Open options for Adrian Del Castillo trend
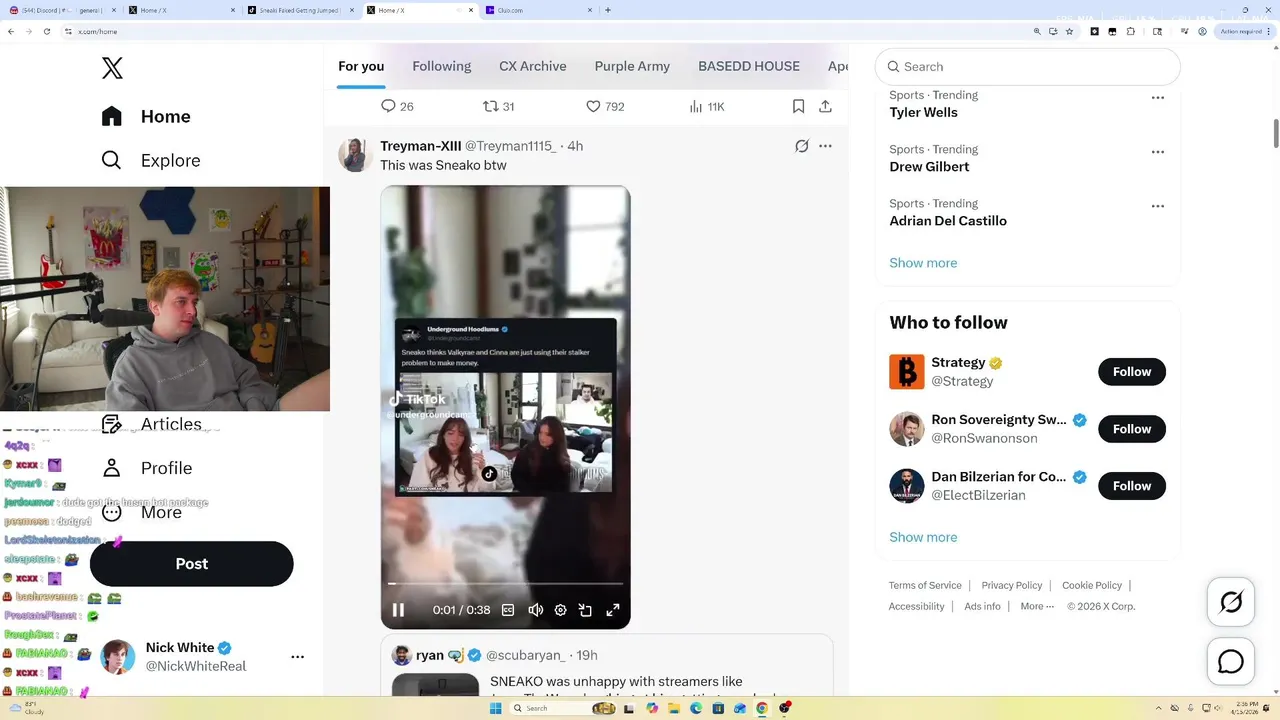1280x720 pixels. pos(1158,206)
